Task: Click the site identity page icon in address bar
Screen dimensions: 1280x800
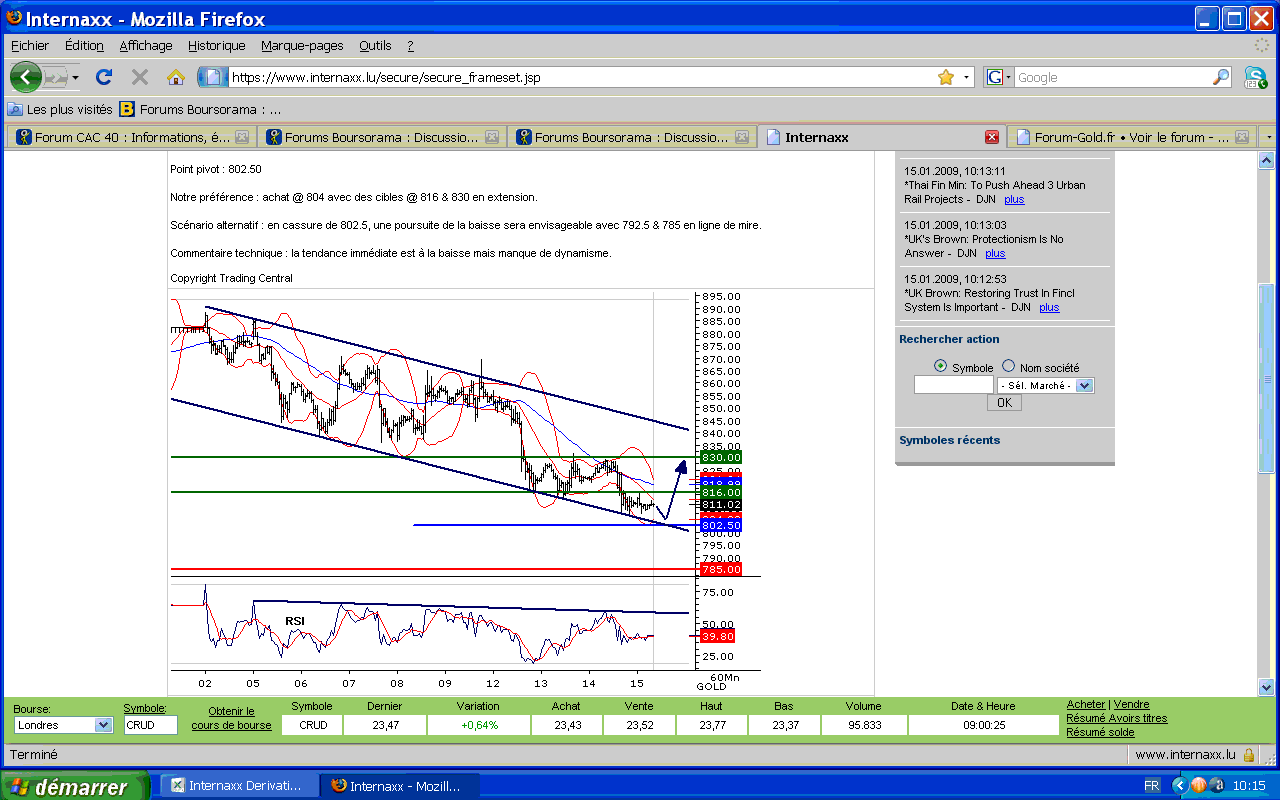Action: pos(213,77)
